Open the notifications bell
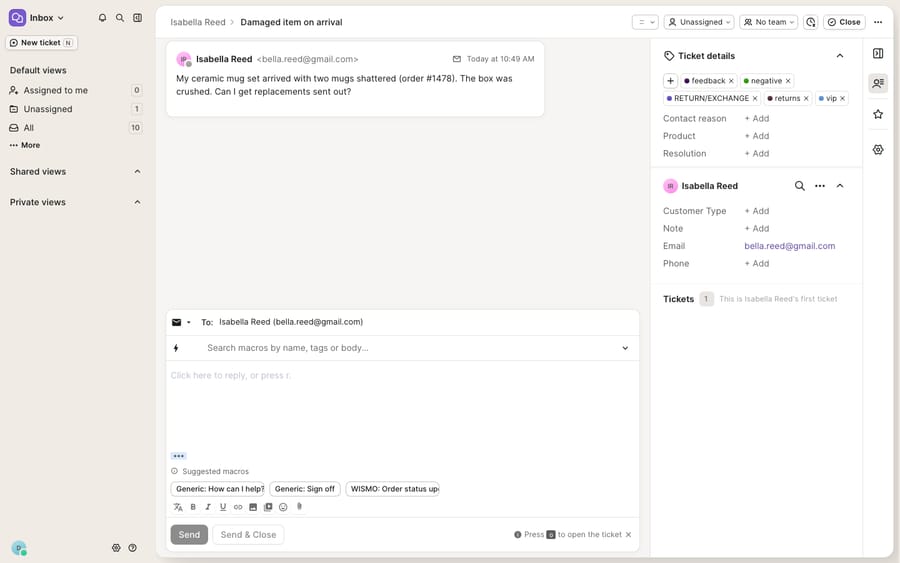The width and height of the screenshot is (900, 563). point(102,18)
